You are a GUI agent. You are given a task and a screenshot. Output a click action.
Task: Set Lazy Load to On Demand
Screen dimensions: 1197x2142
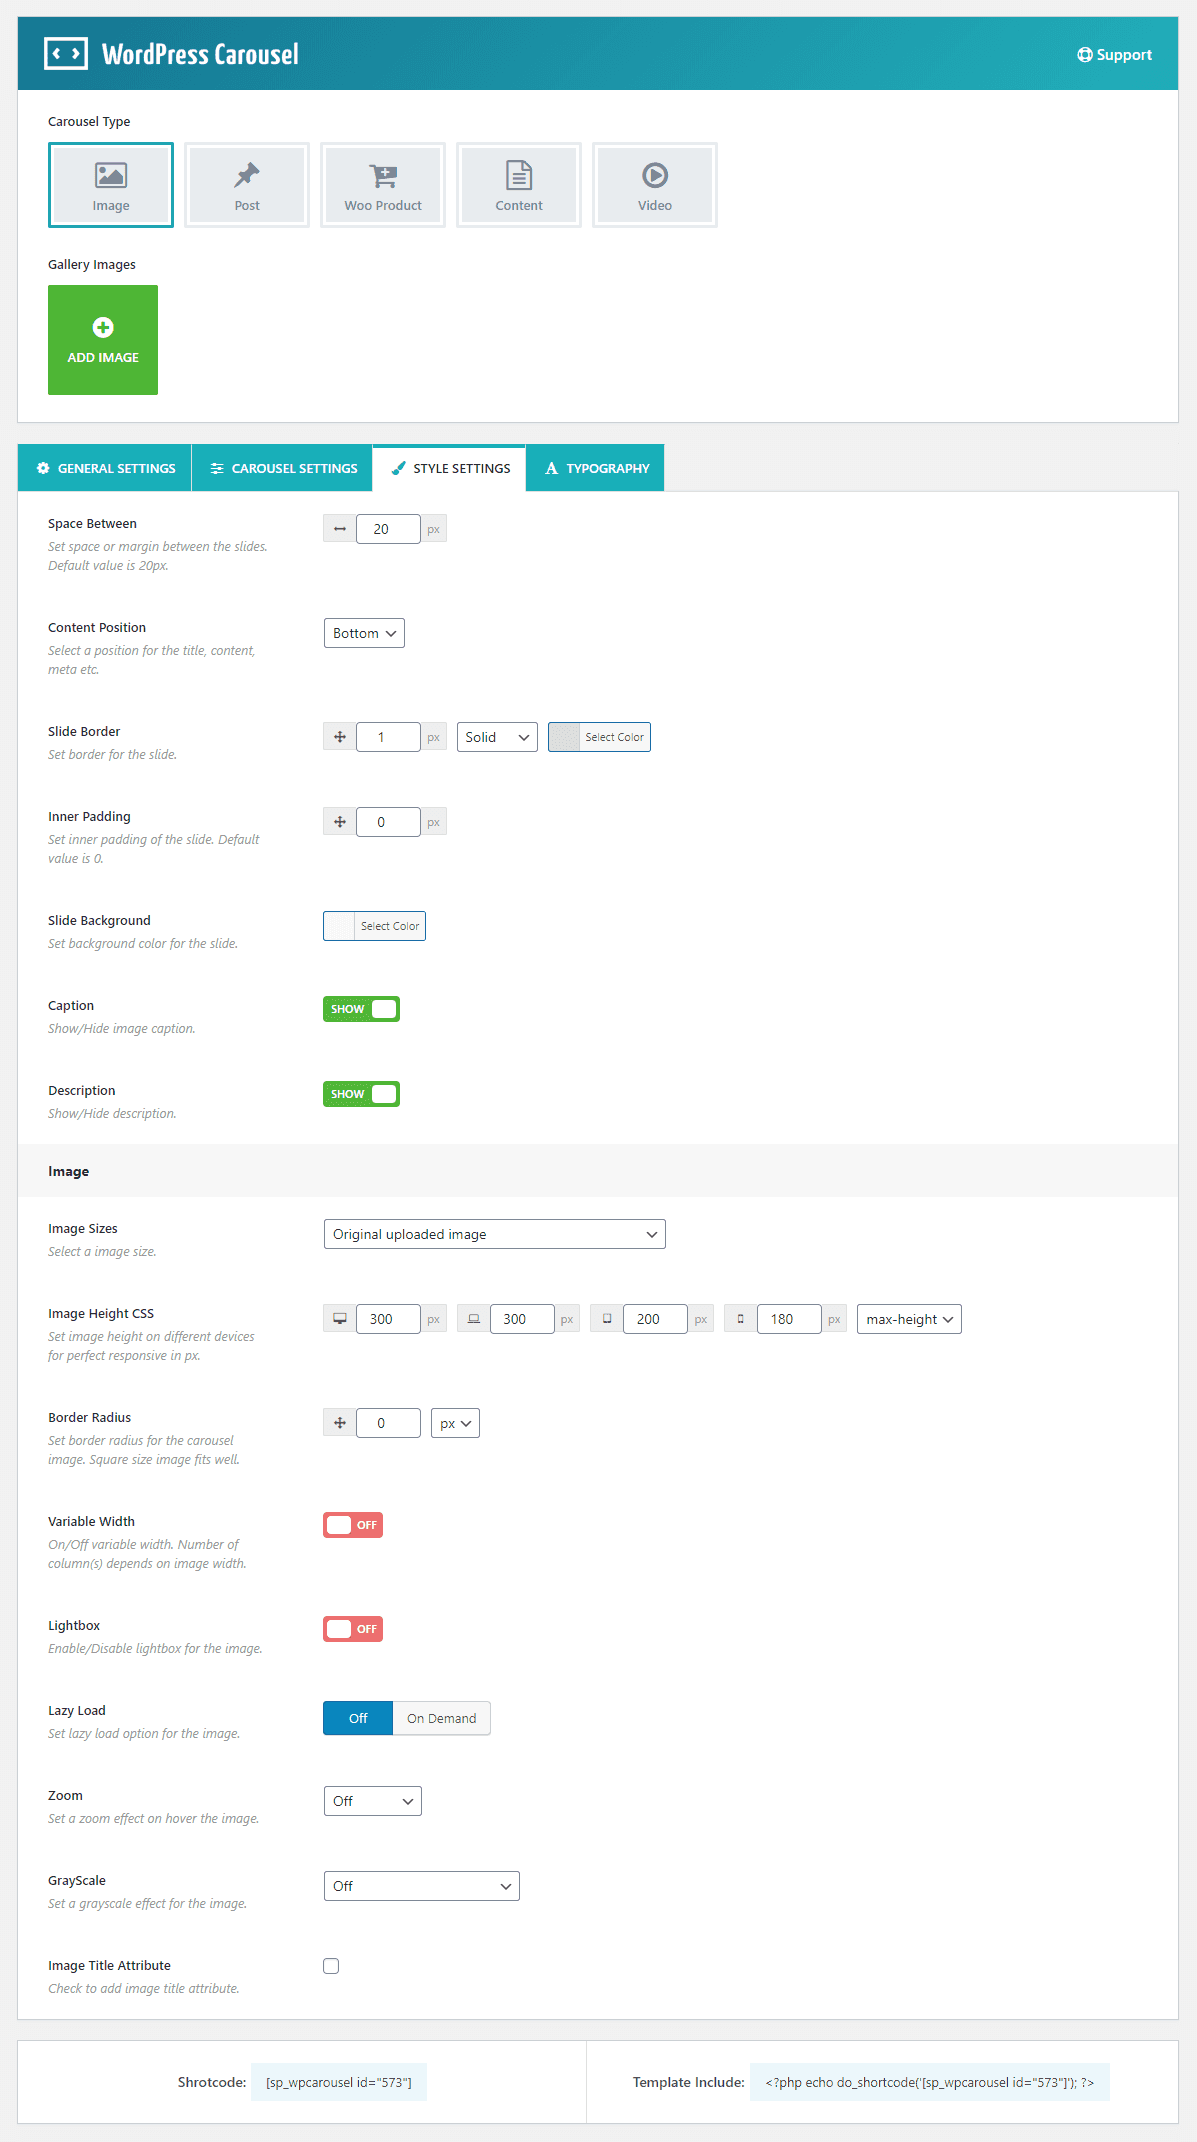[441, 1718]
